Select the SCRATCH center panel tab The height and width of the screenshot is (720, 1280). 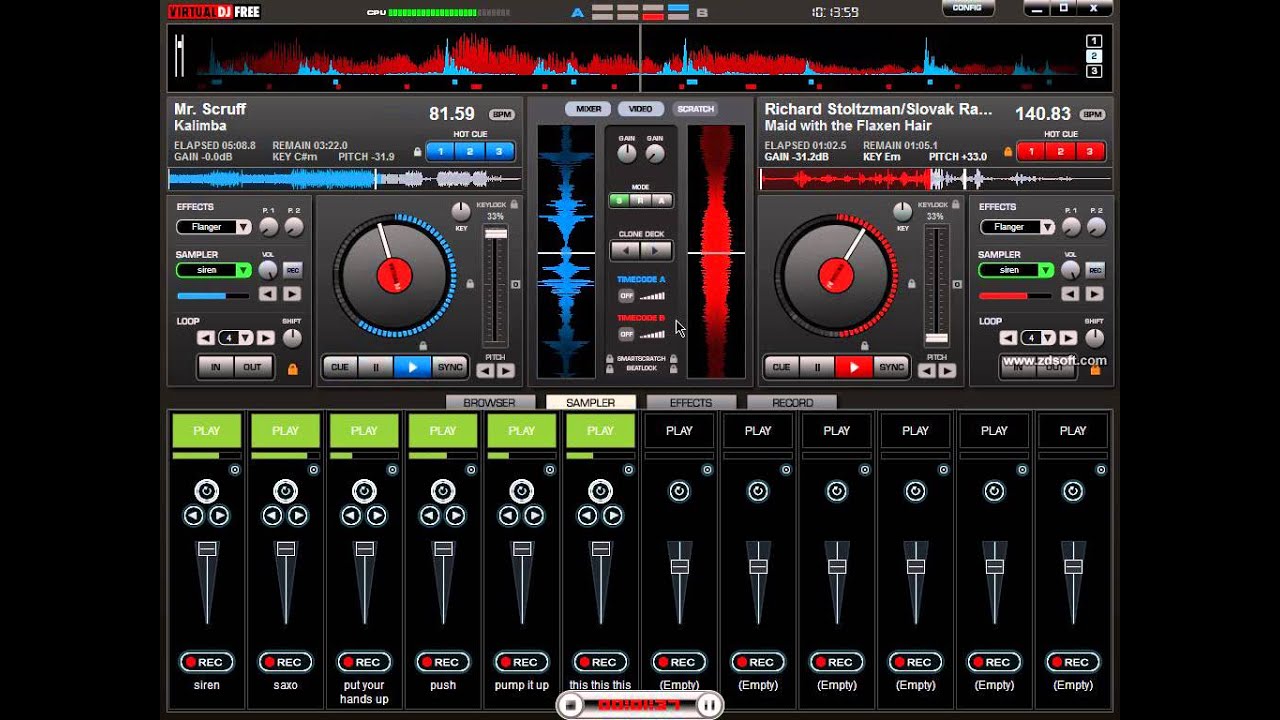click(x=695, y=109)
